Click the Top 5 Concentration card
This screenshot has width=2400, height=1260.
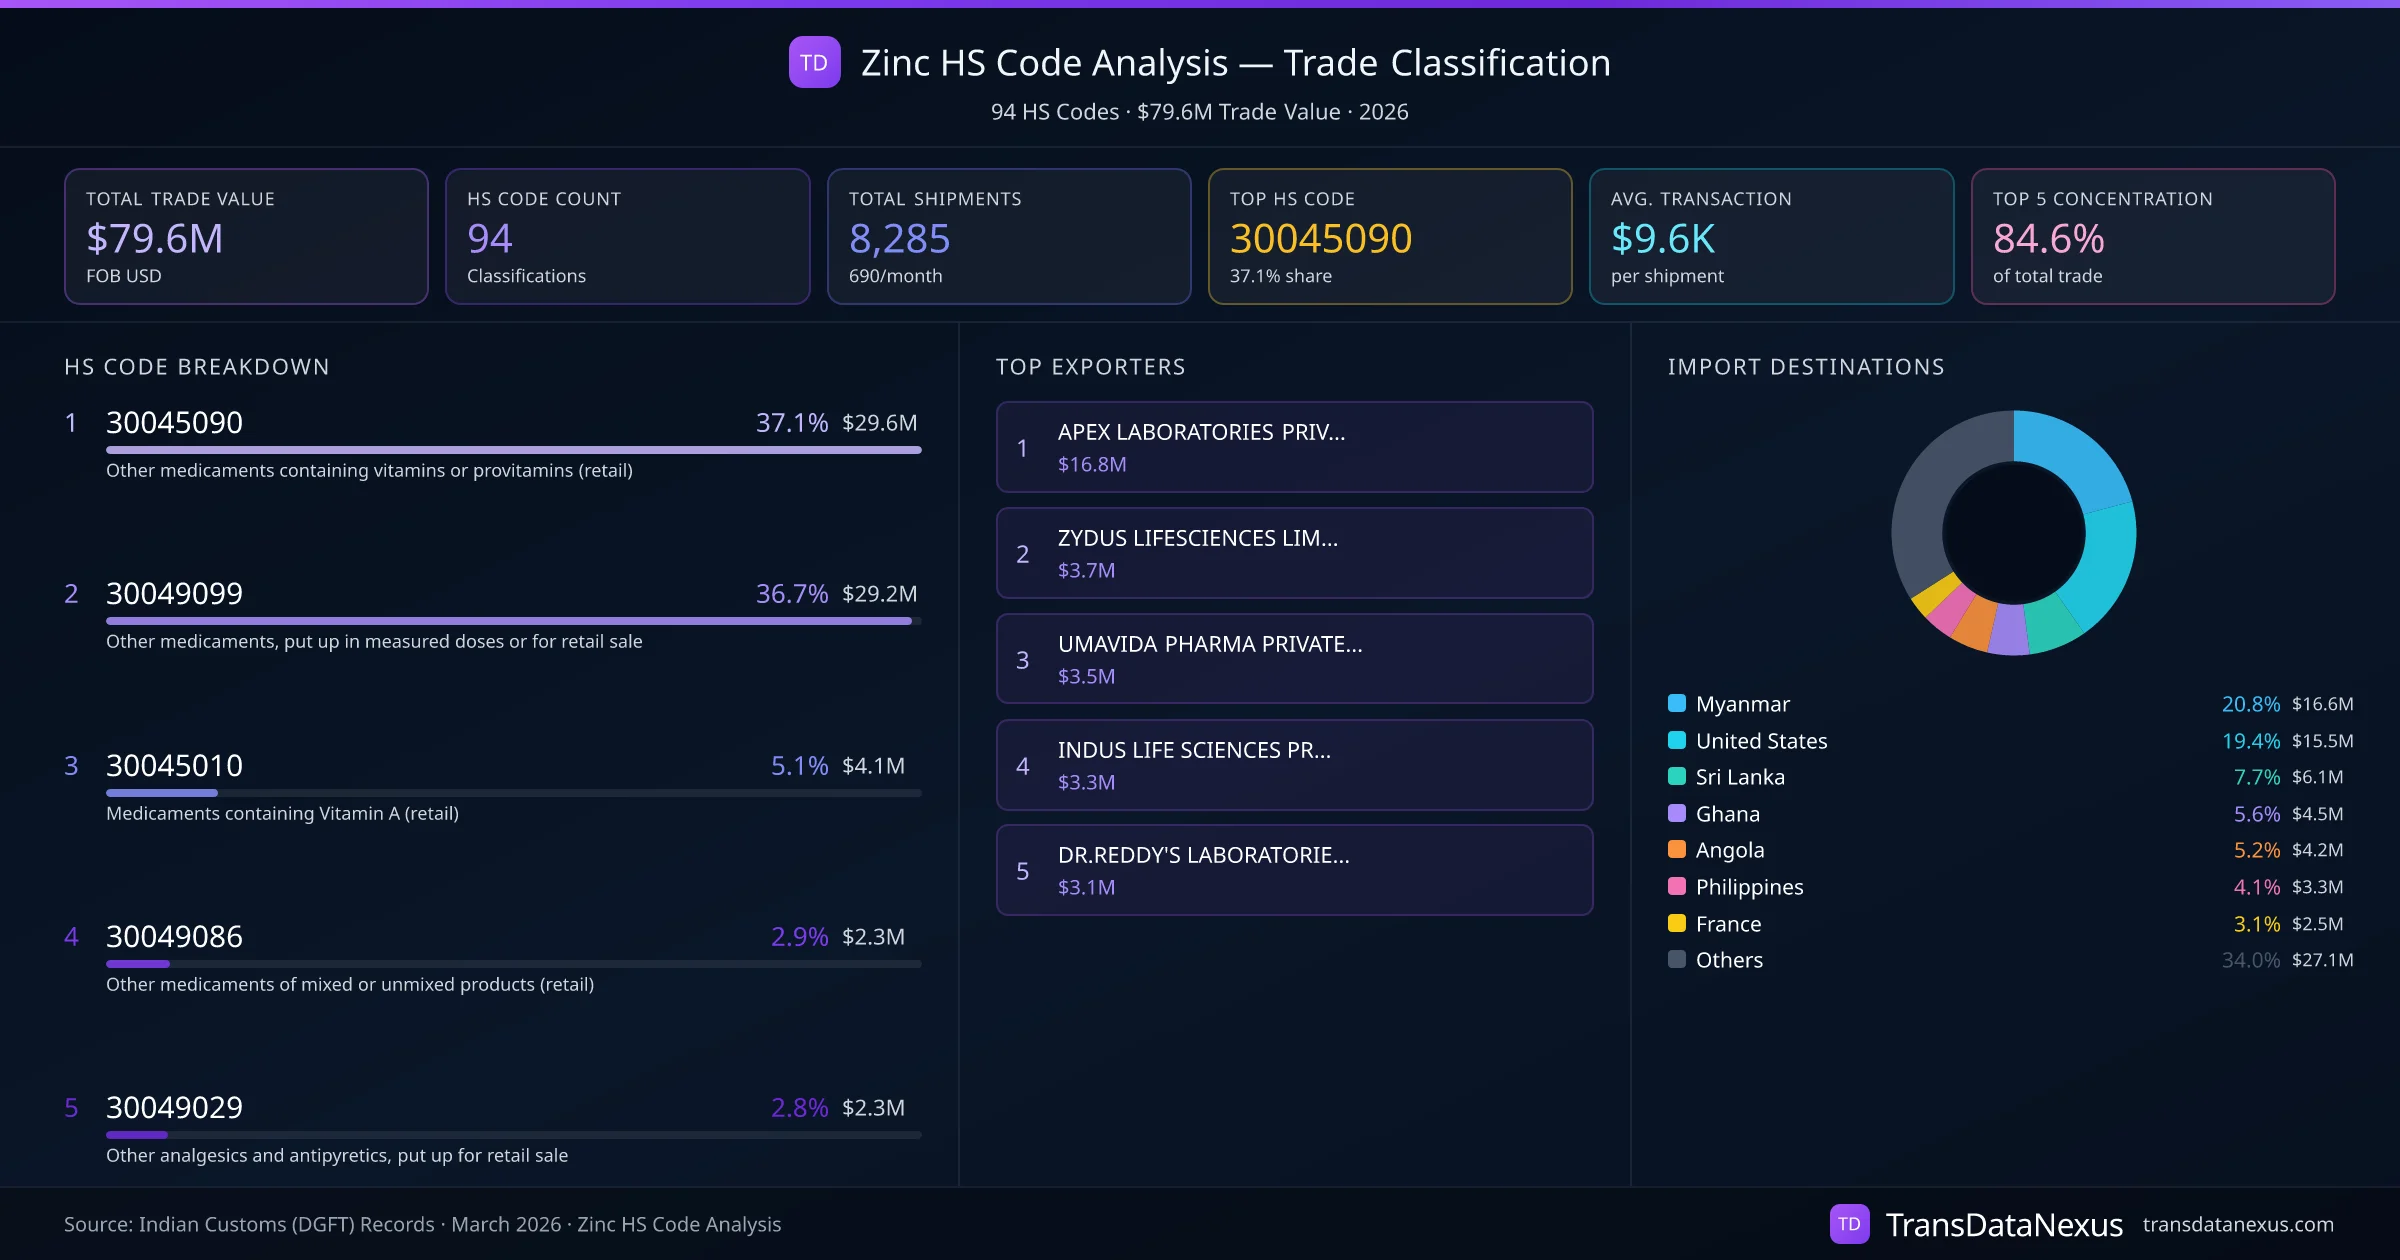click(2152, 236)
